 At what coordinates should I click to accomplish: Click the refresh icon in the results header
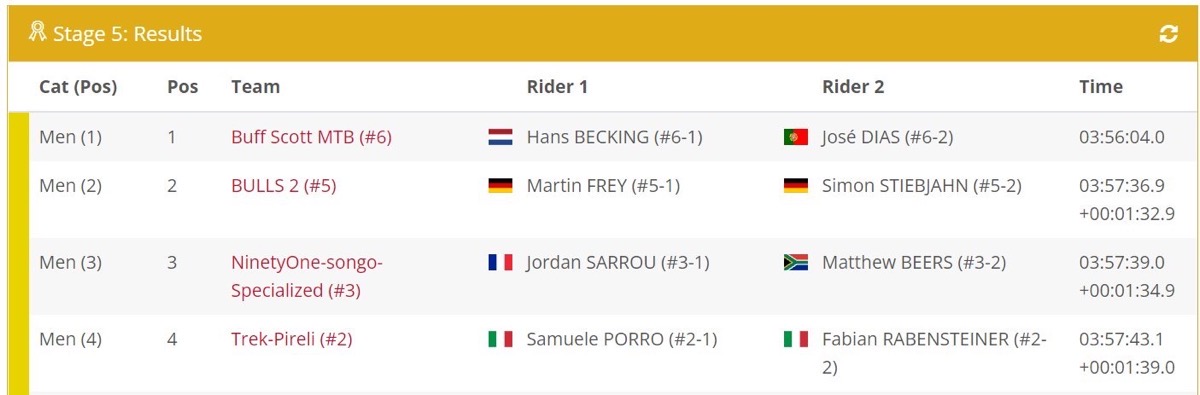[x=1168, y=34]
